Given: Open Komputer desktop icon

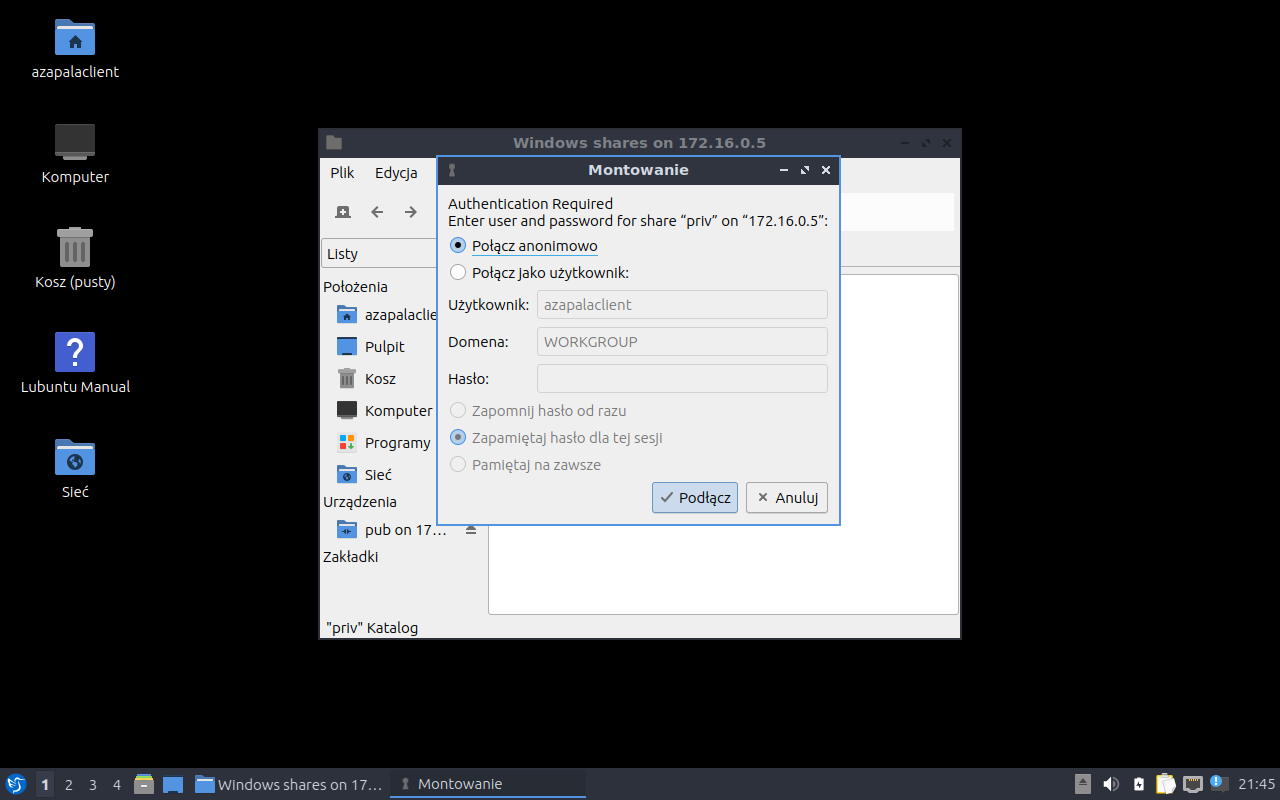Looking at the screenshot, I should click(75, 153).
